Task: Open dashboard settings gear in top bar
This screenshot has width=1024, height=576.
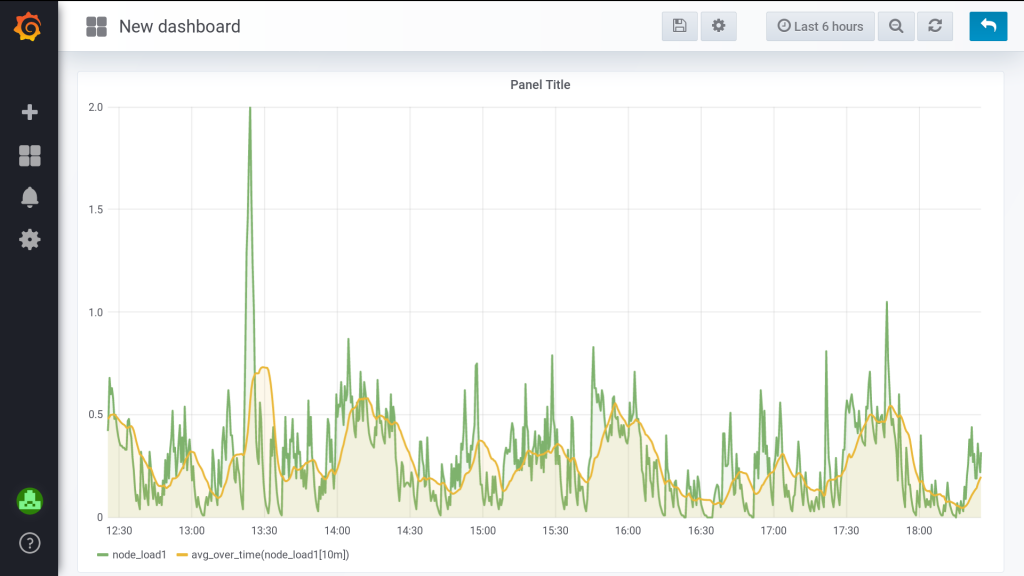Action: pyautogui.click(x=718, y=26)
